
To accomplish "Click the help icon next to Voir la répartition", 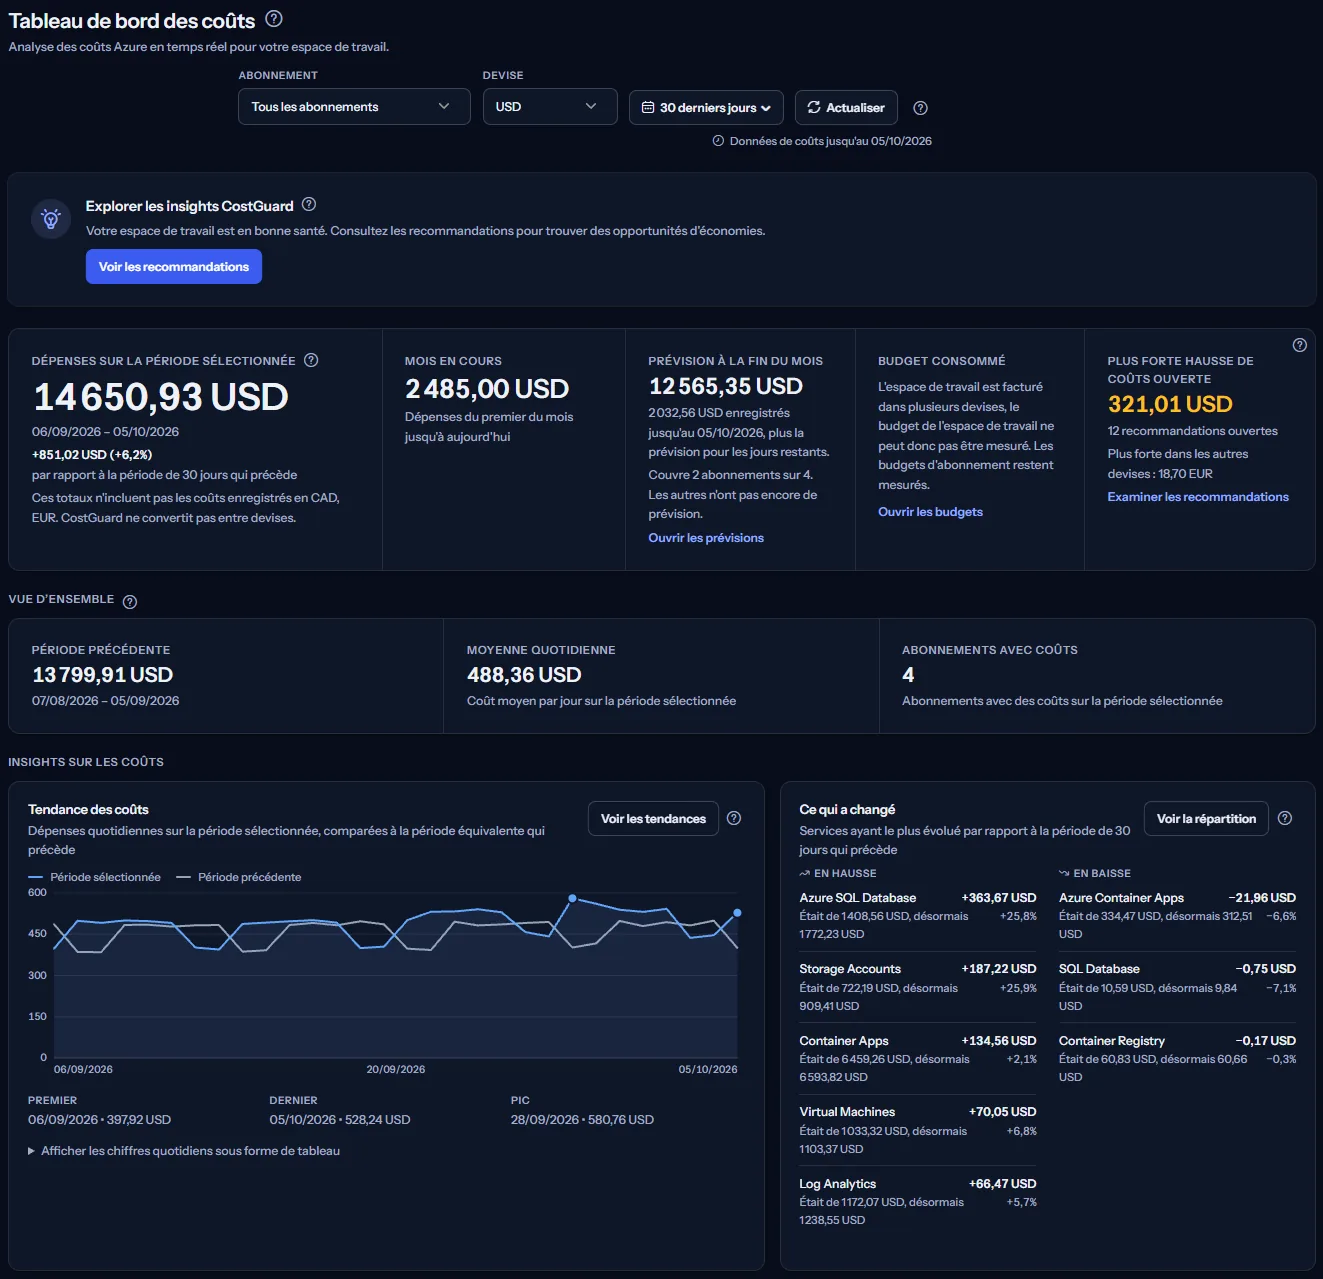I will coord(1285,818).
